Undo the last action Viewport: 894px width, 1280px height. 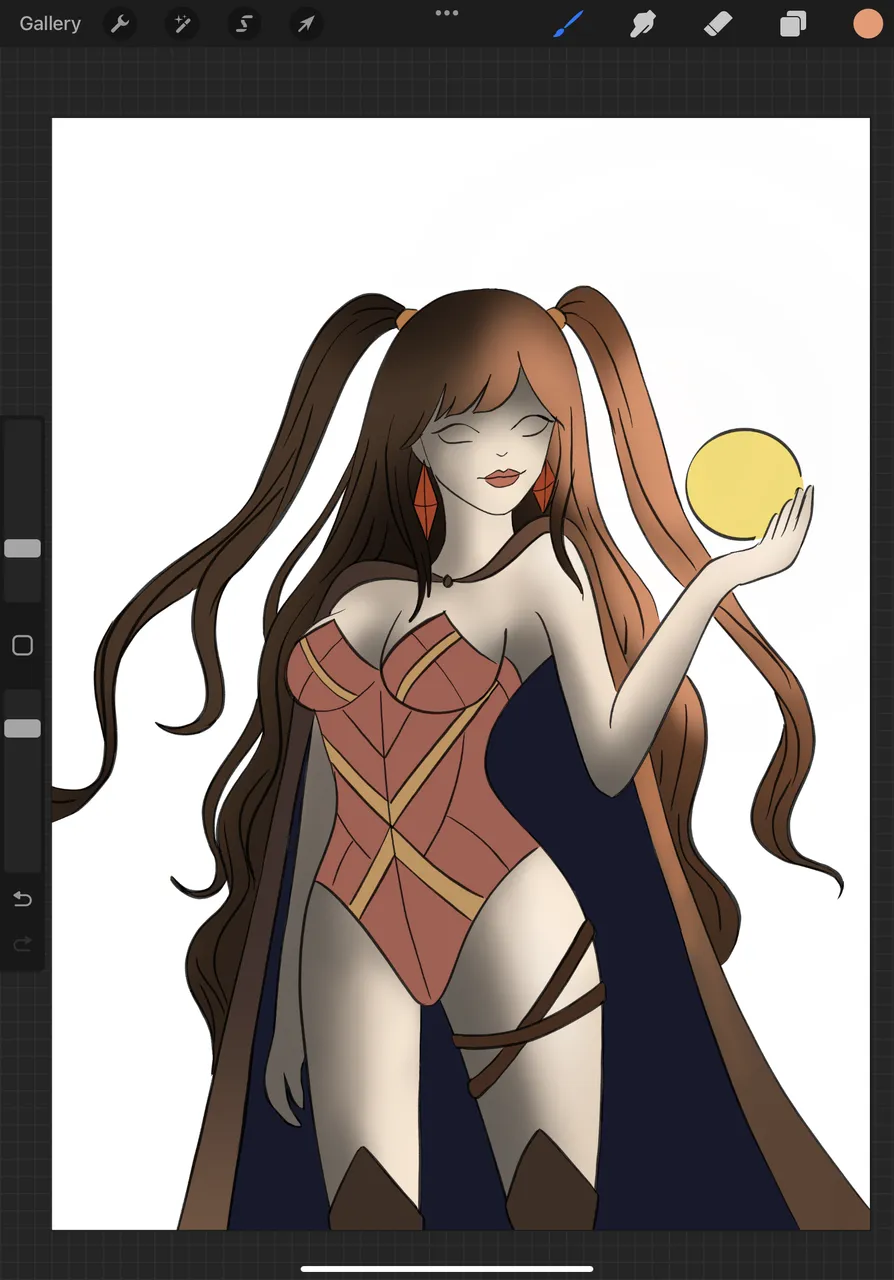[x=22, y=899]
